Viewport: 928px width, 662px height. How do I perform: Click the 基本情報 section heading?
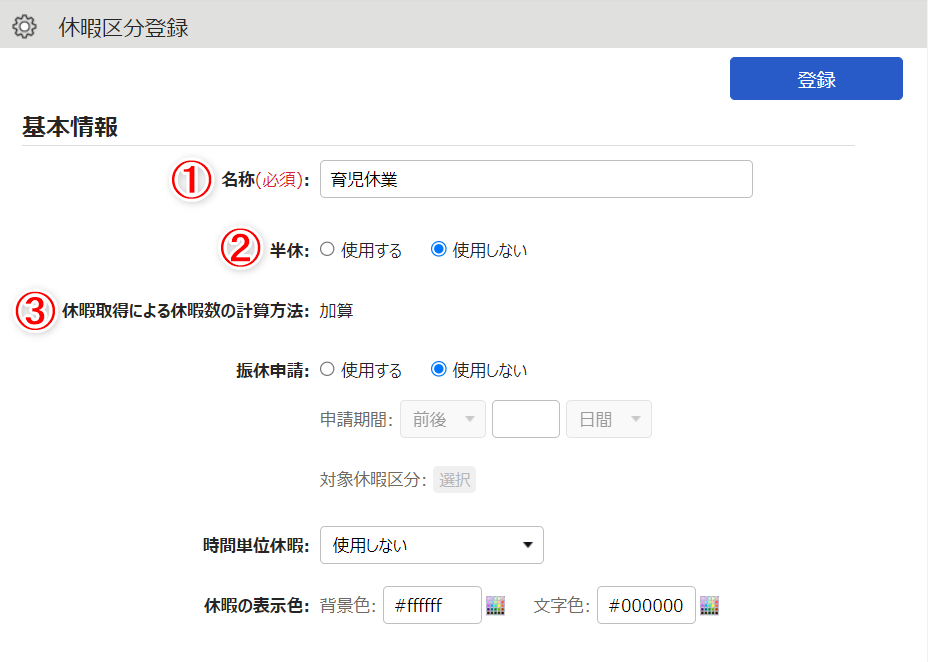[70, 127]
